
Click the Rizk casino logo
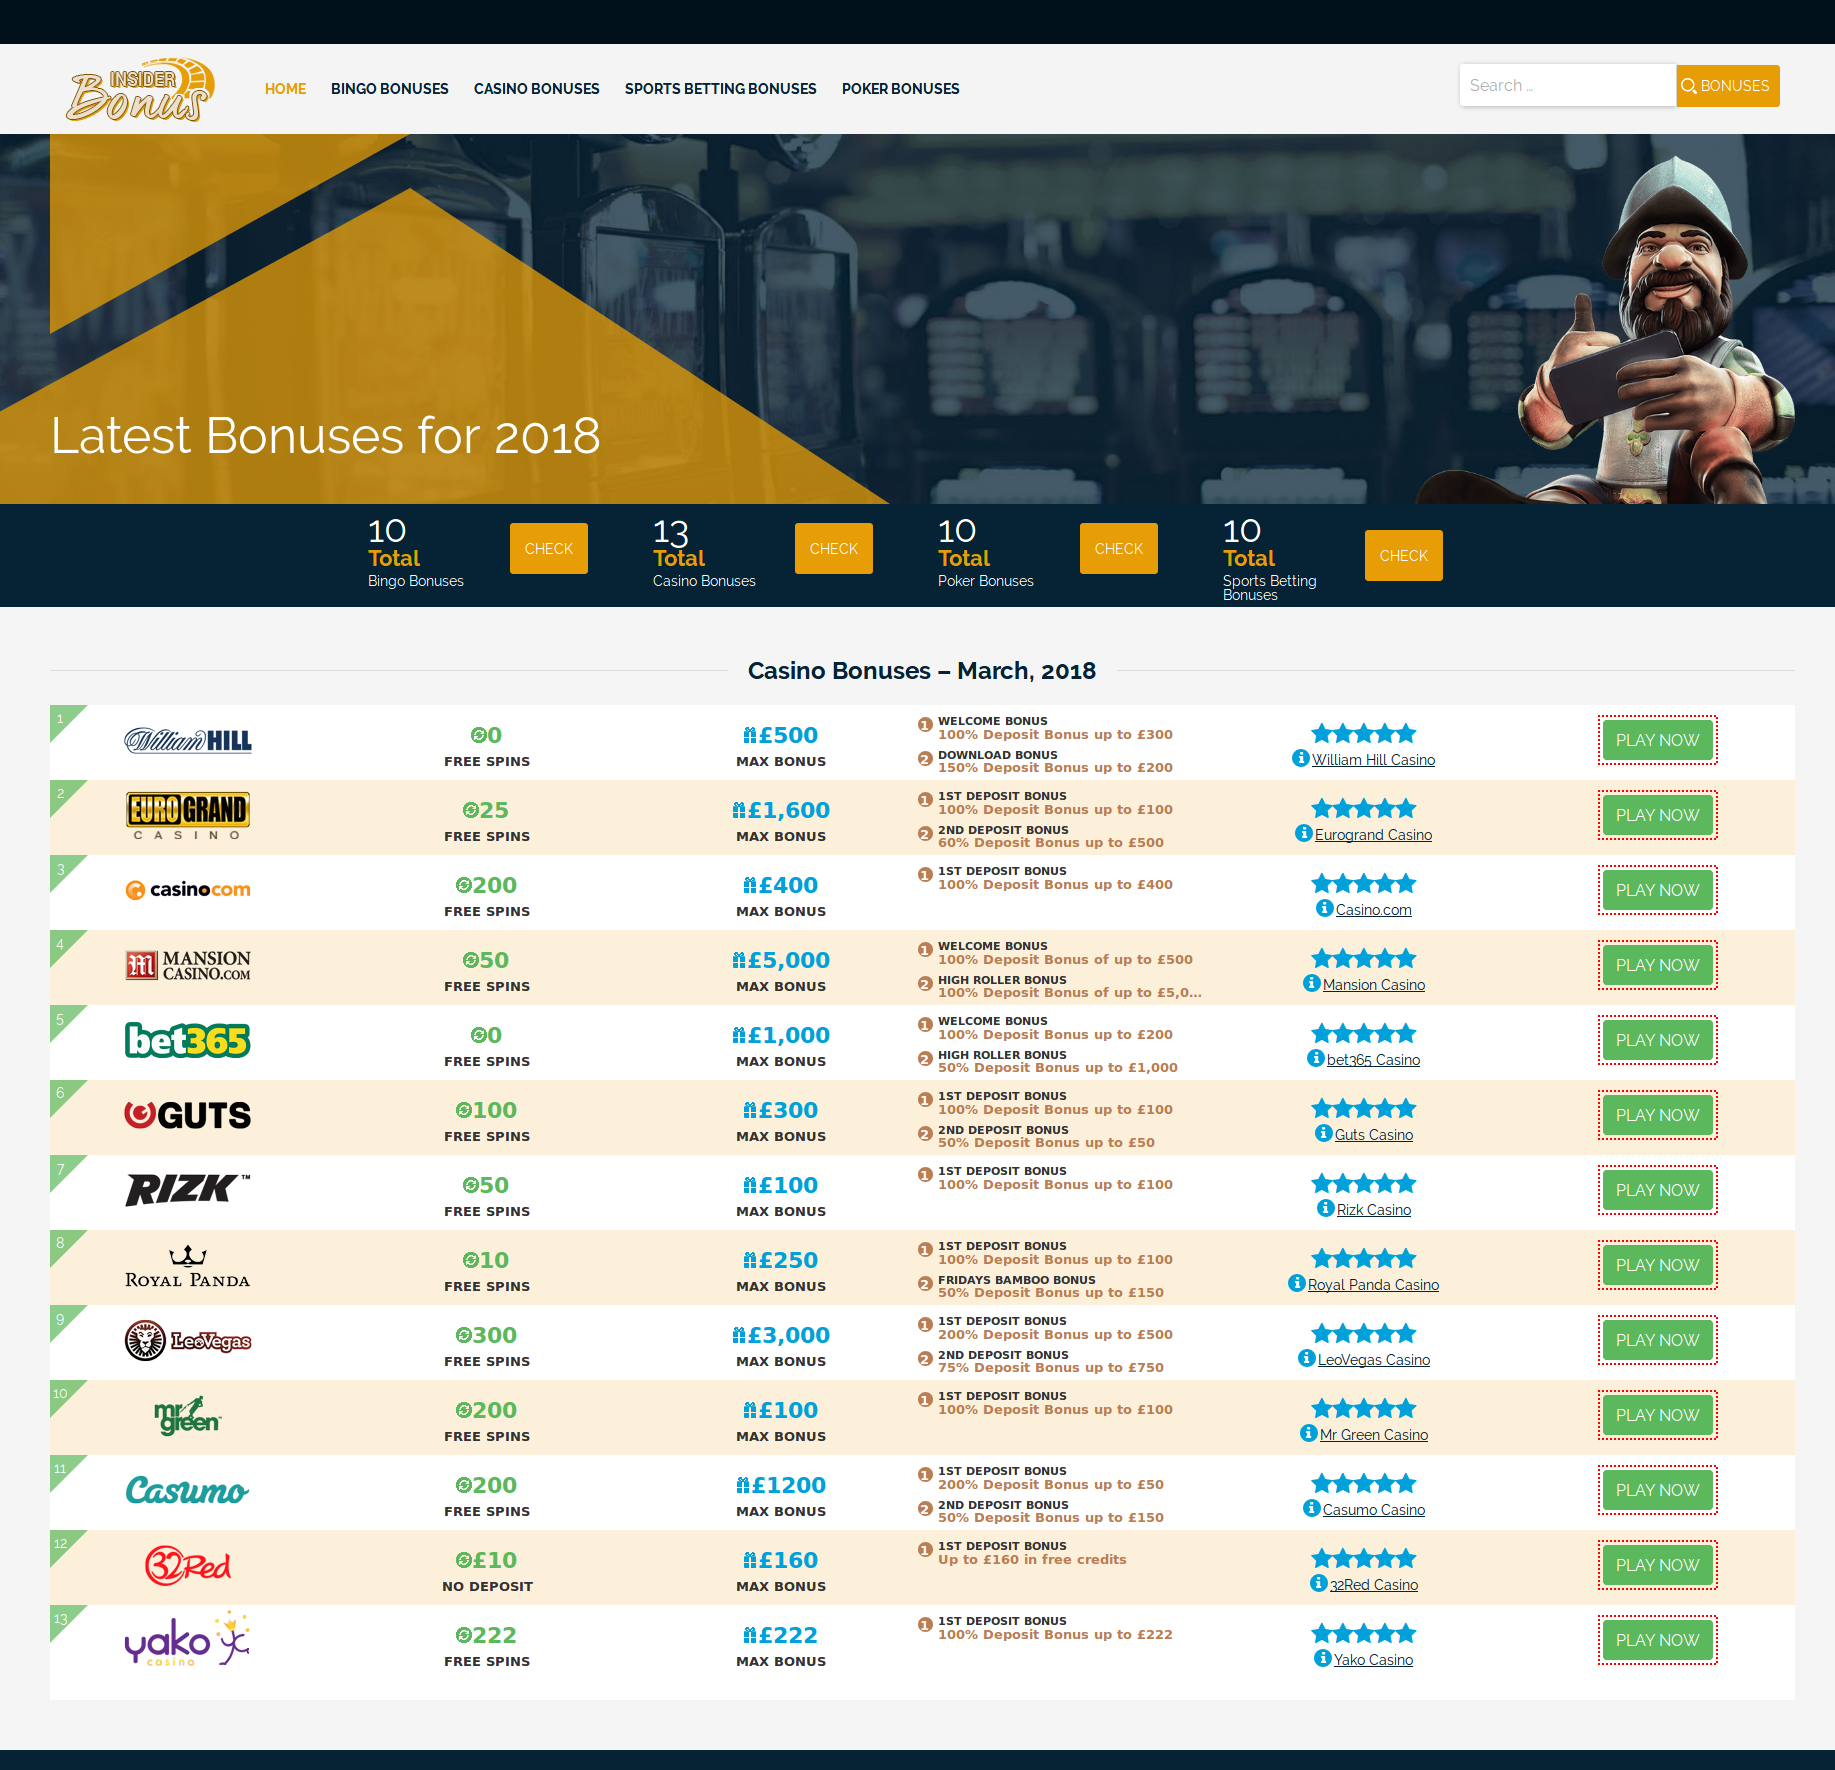[x=188, y=1190]
